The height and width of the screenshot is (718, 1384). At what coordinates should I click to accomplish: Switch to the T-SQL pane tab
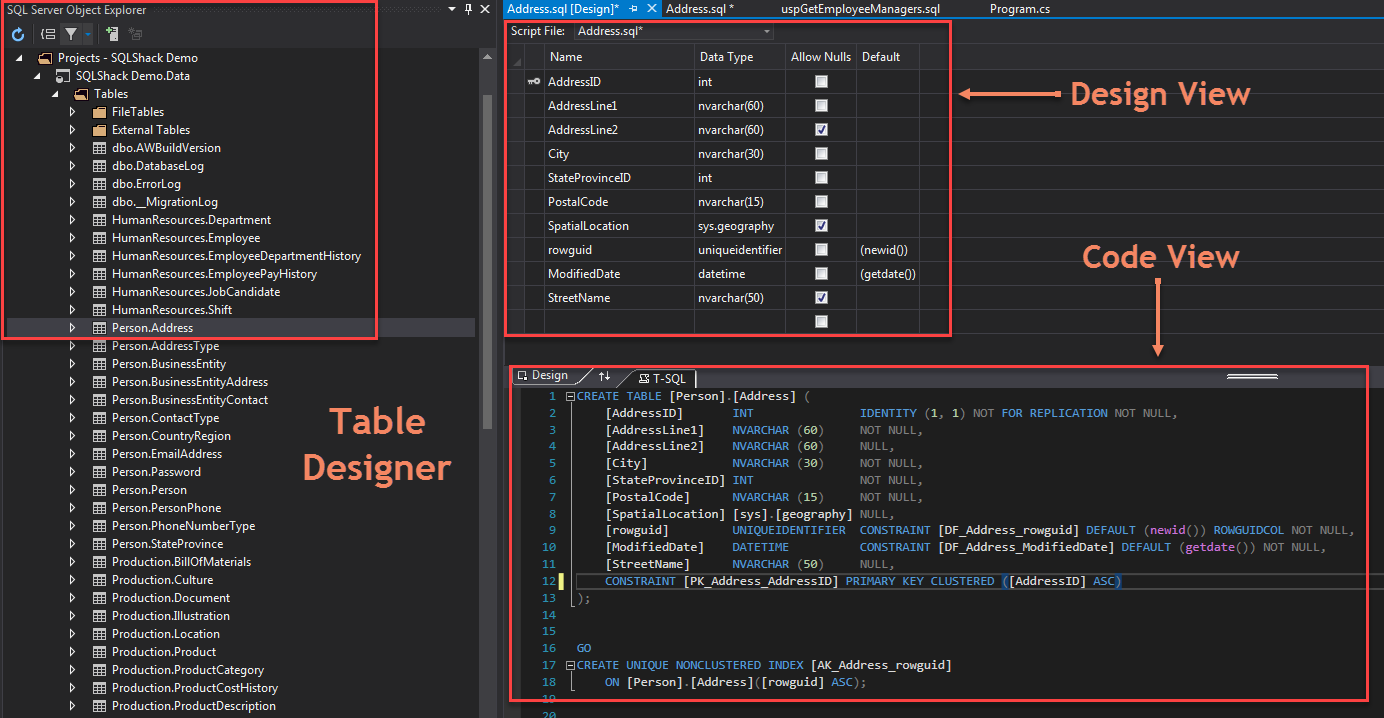point(662,378)
